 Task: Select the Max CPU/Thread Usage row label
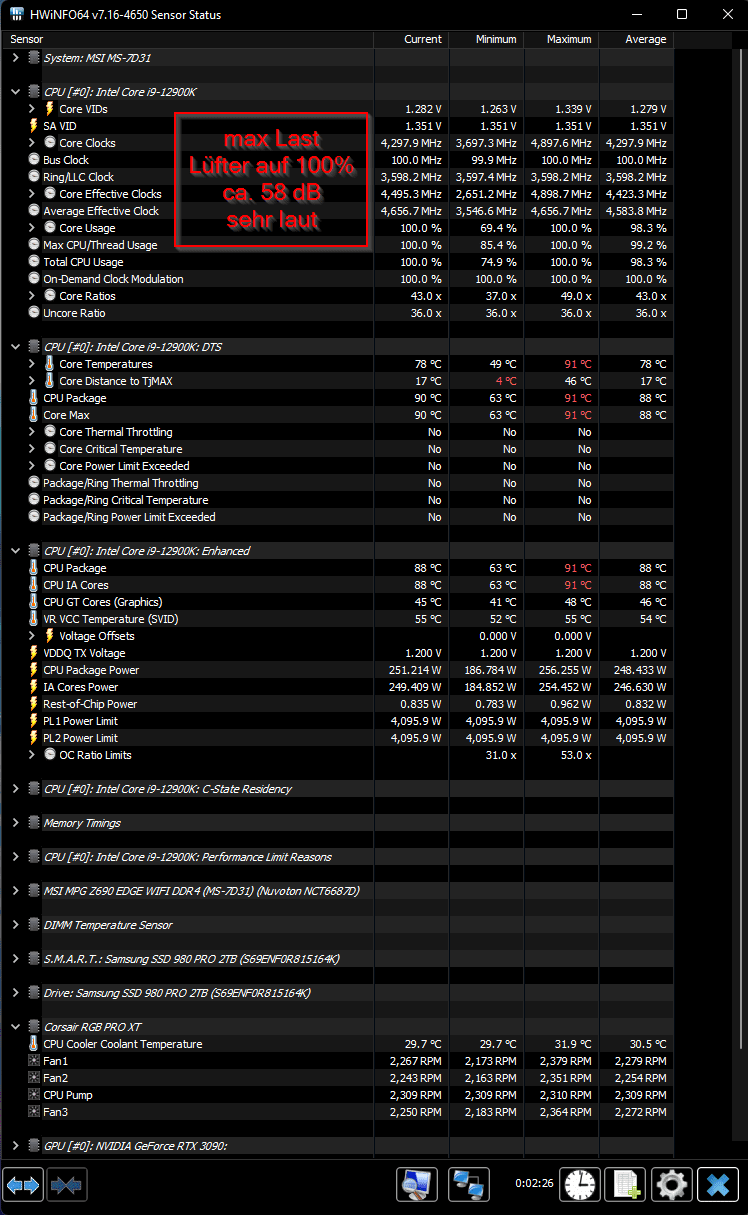tap(100, 245)
